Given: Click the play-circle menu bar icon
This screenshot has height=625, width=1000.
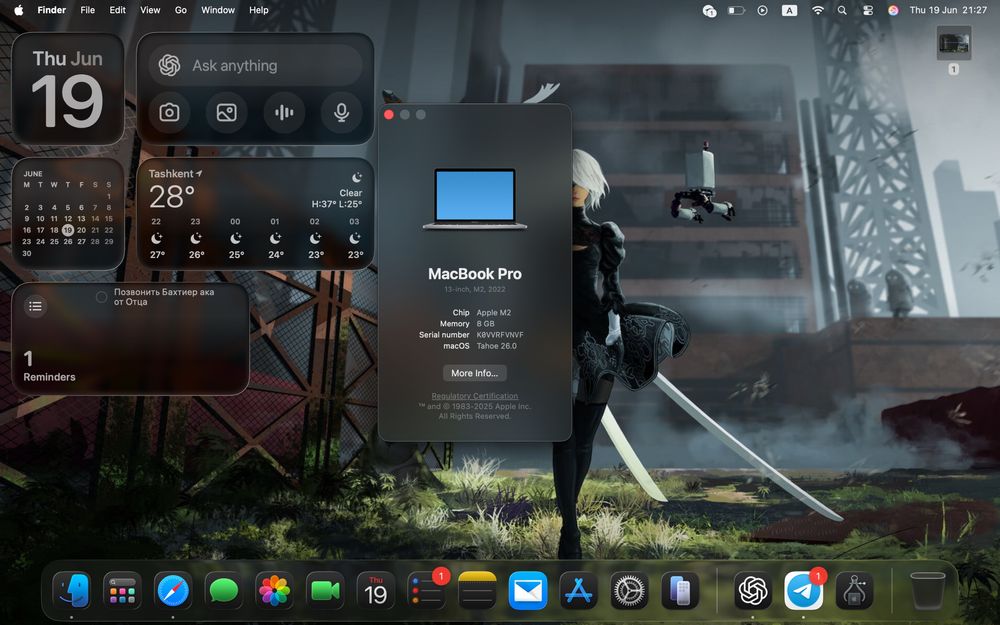Looking at the screenshot, I should click(x=762, y=10).
